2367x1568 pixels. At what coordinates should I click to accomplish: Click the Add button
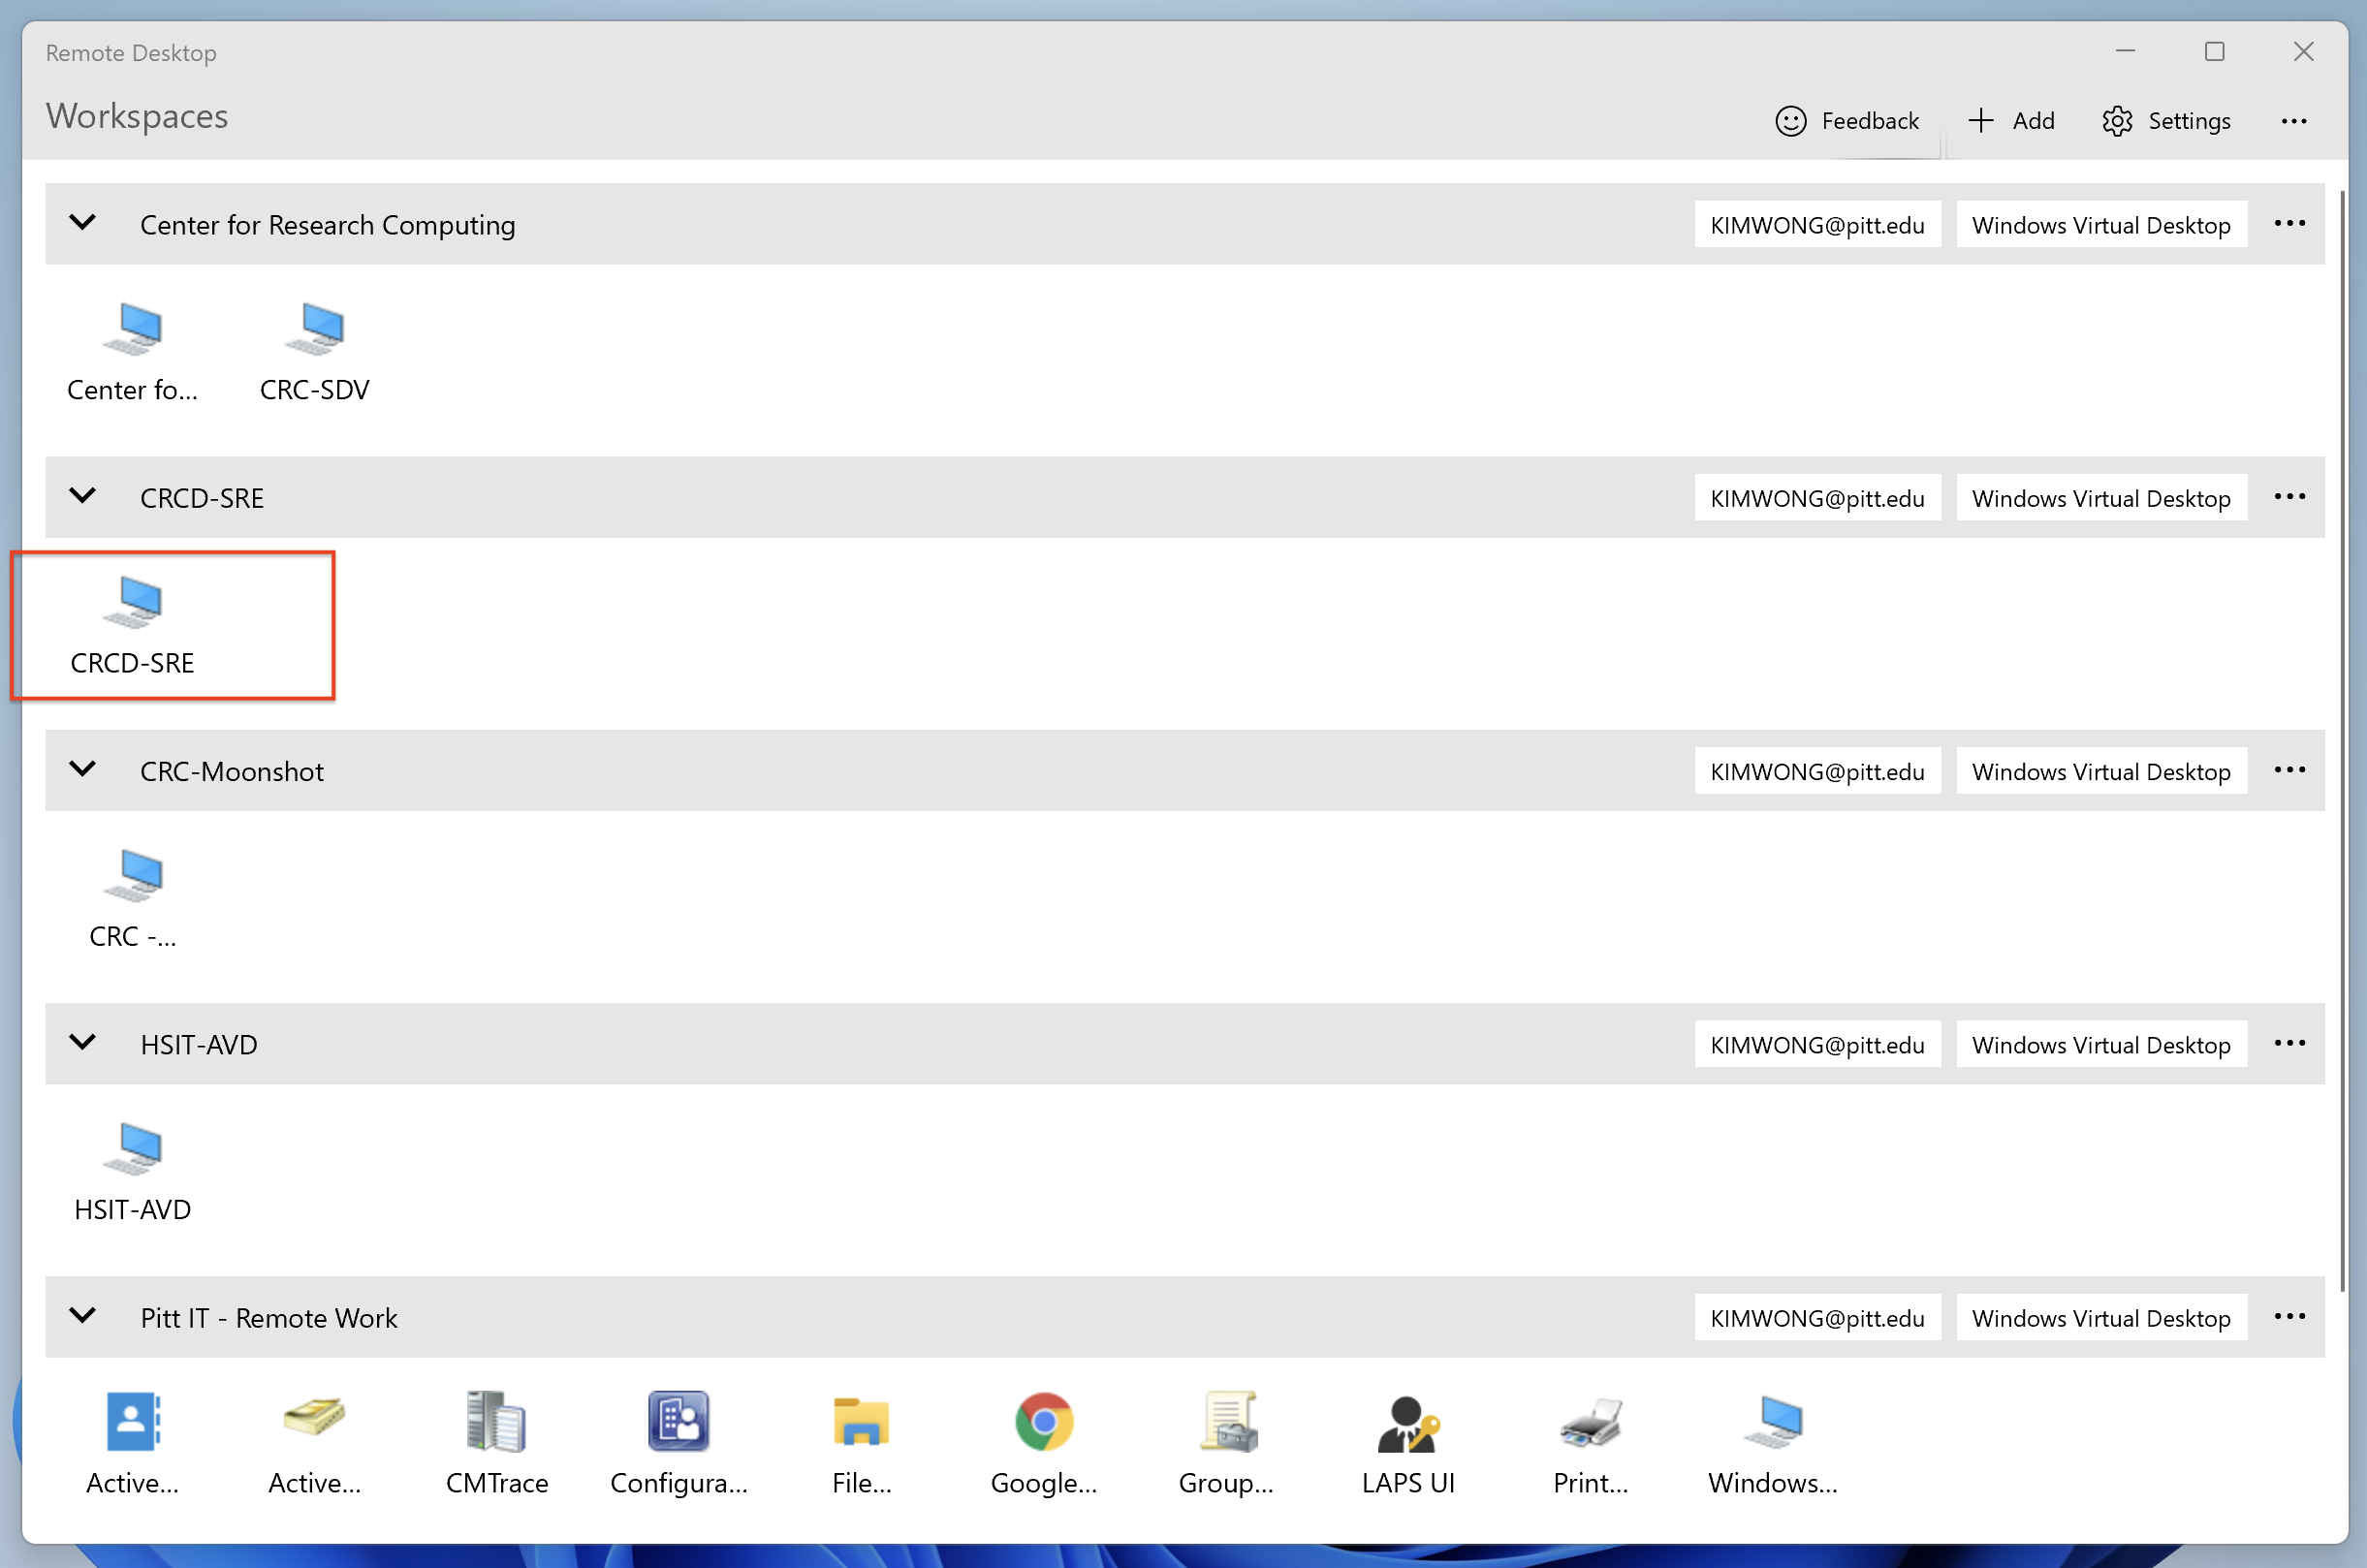point(2011,121)
